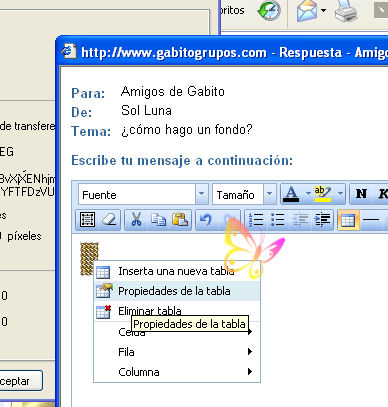This screenshot has height=407, width=388.
Task: Increase the indent with the indent icon
Action: pos(322,220)
